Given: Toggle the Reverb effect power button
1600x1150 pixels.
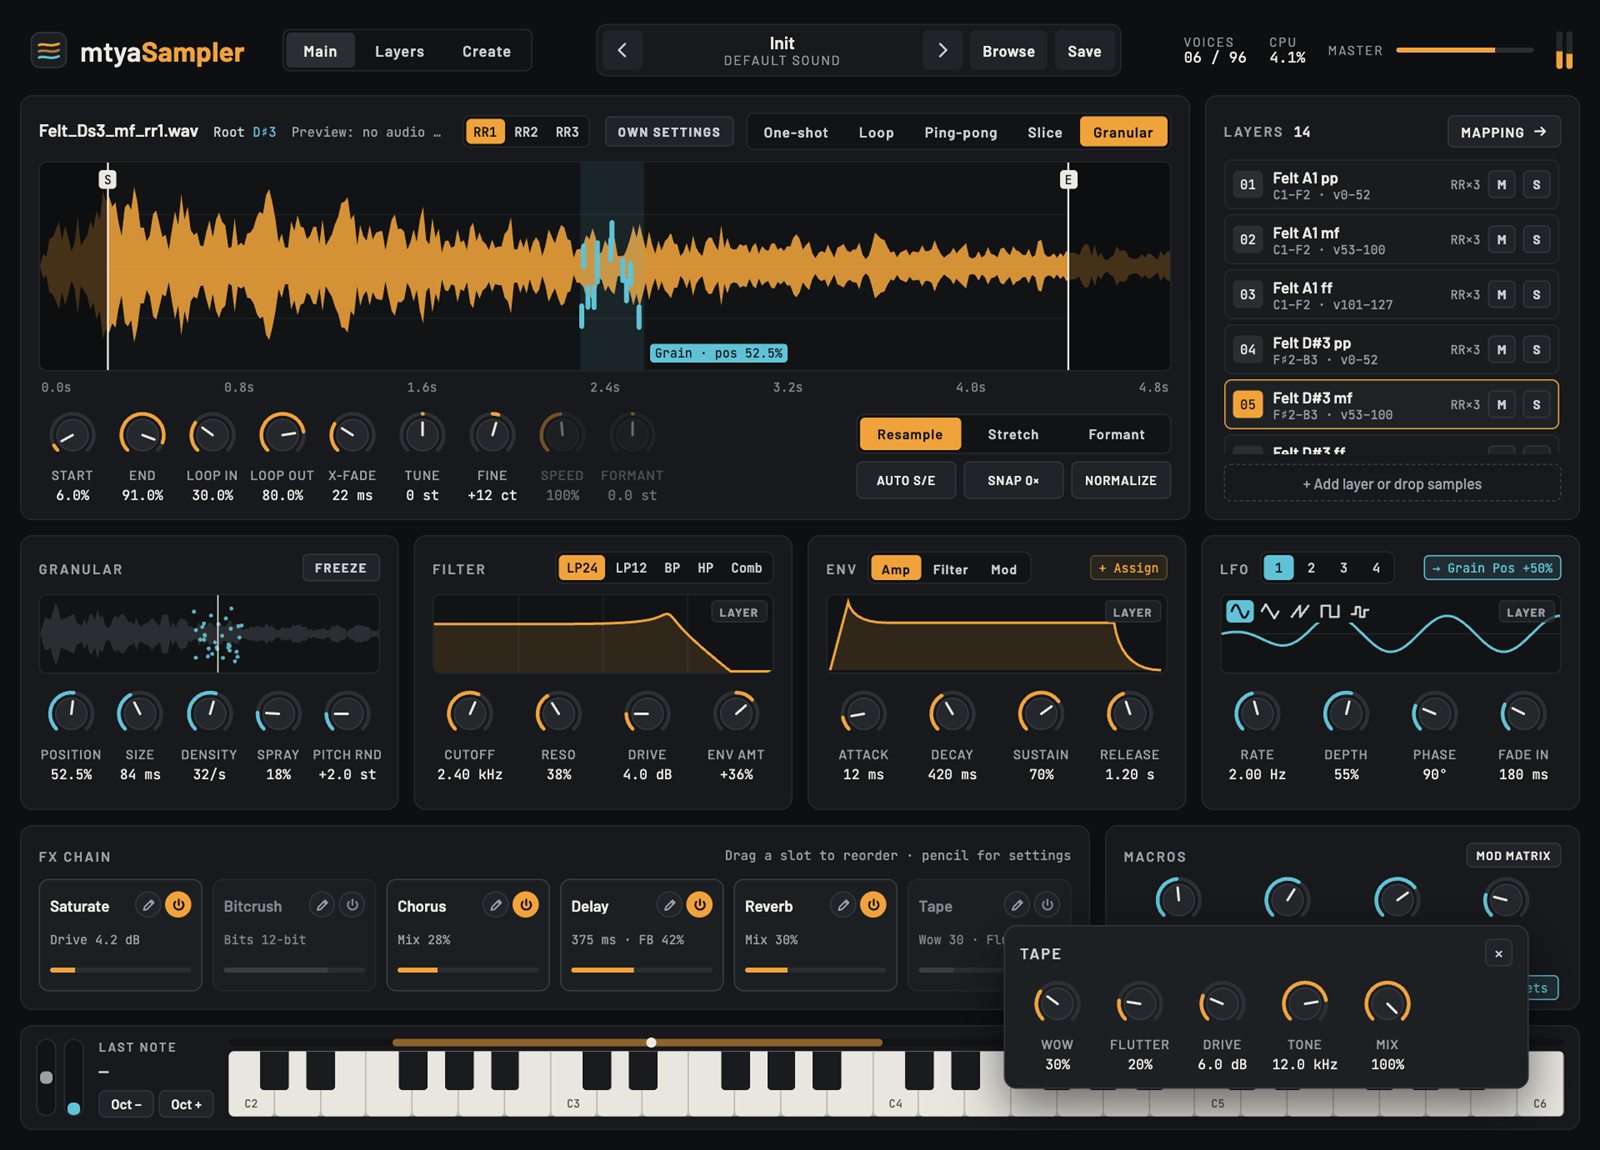Looking at the screenshot, I should (x=874, y=905).
